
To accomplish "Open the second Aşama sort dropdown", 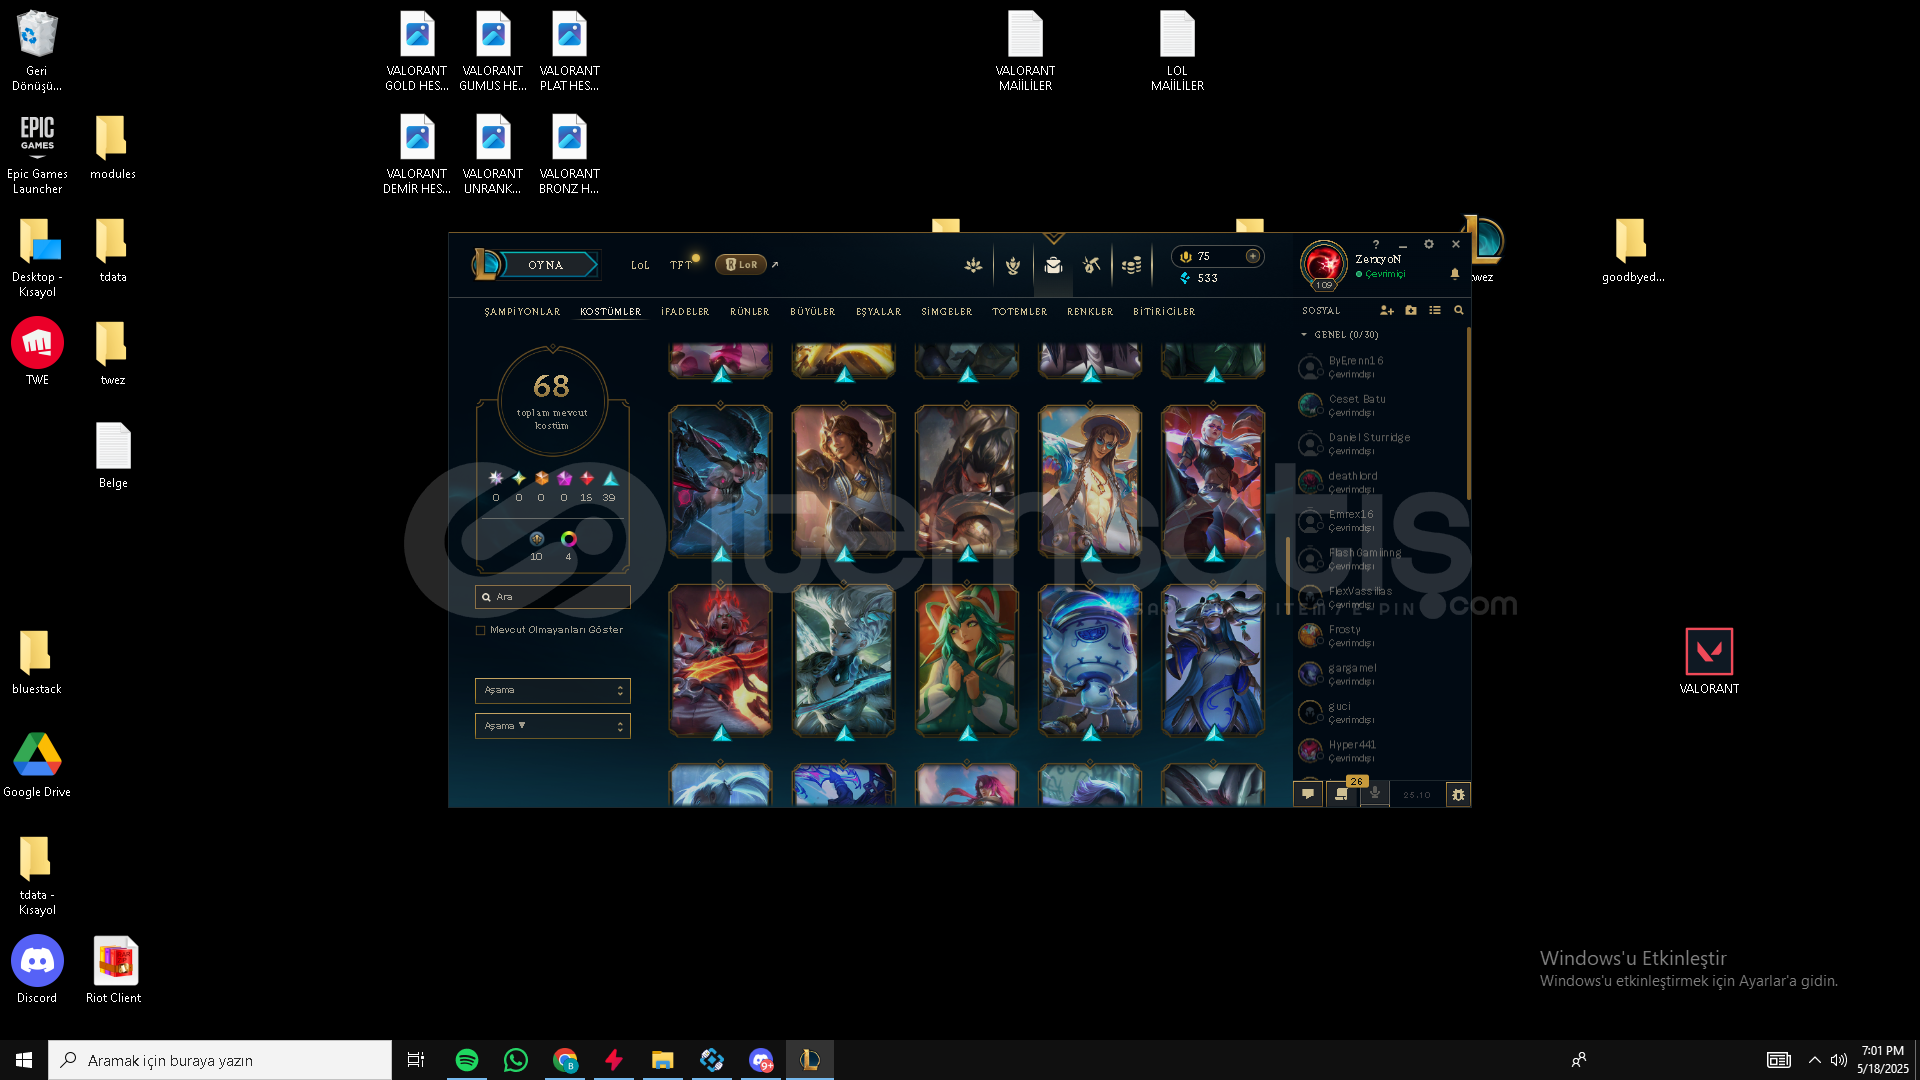I will tap(552, 726).
